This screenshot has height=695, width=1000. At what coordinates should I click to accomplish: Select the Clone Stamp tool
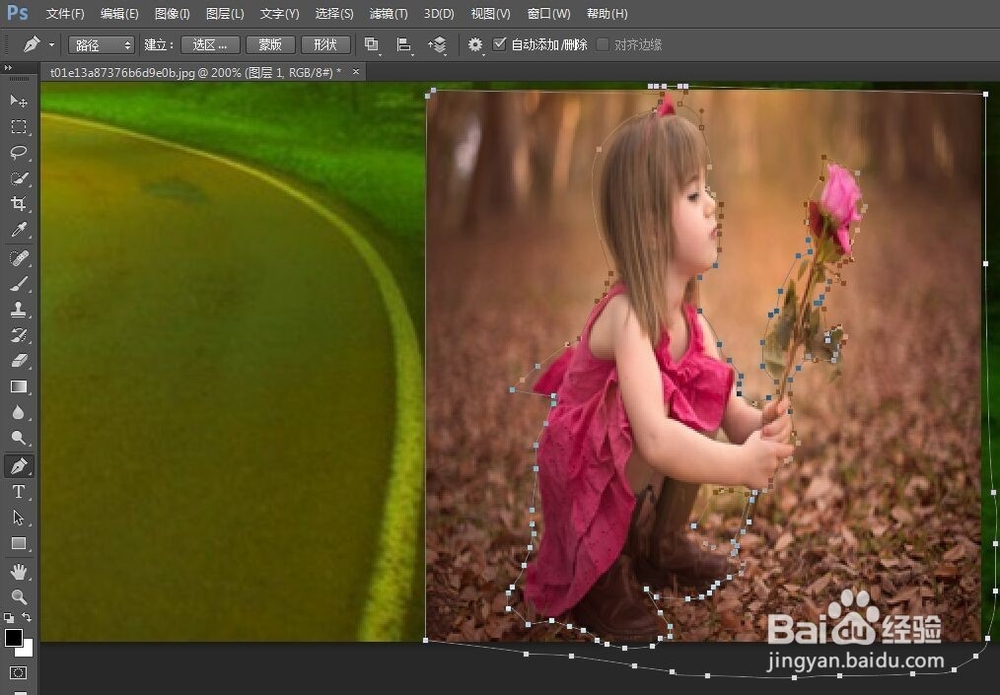[18, 309]
